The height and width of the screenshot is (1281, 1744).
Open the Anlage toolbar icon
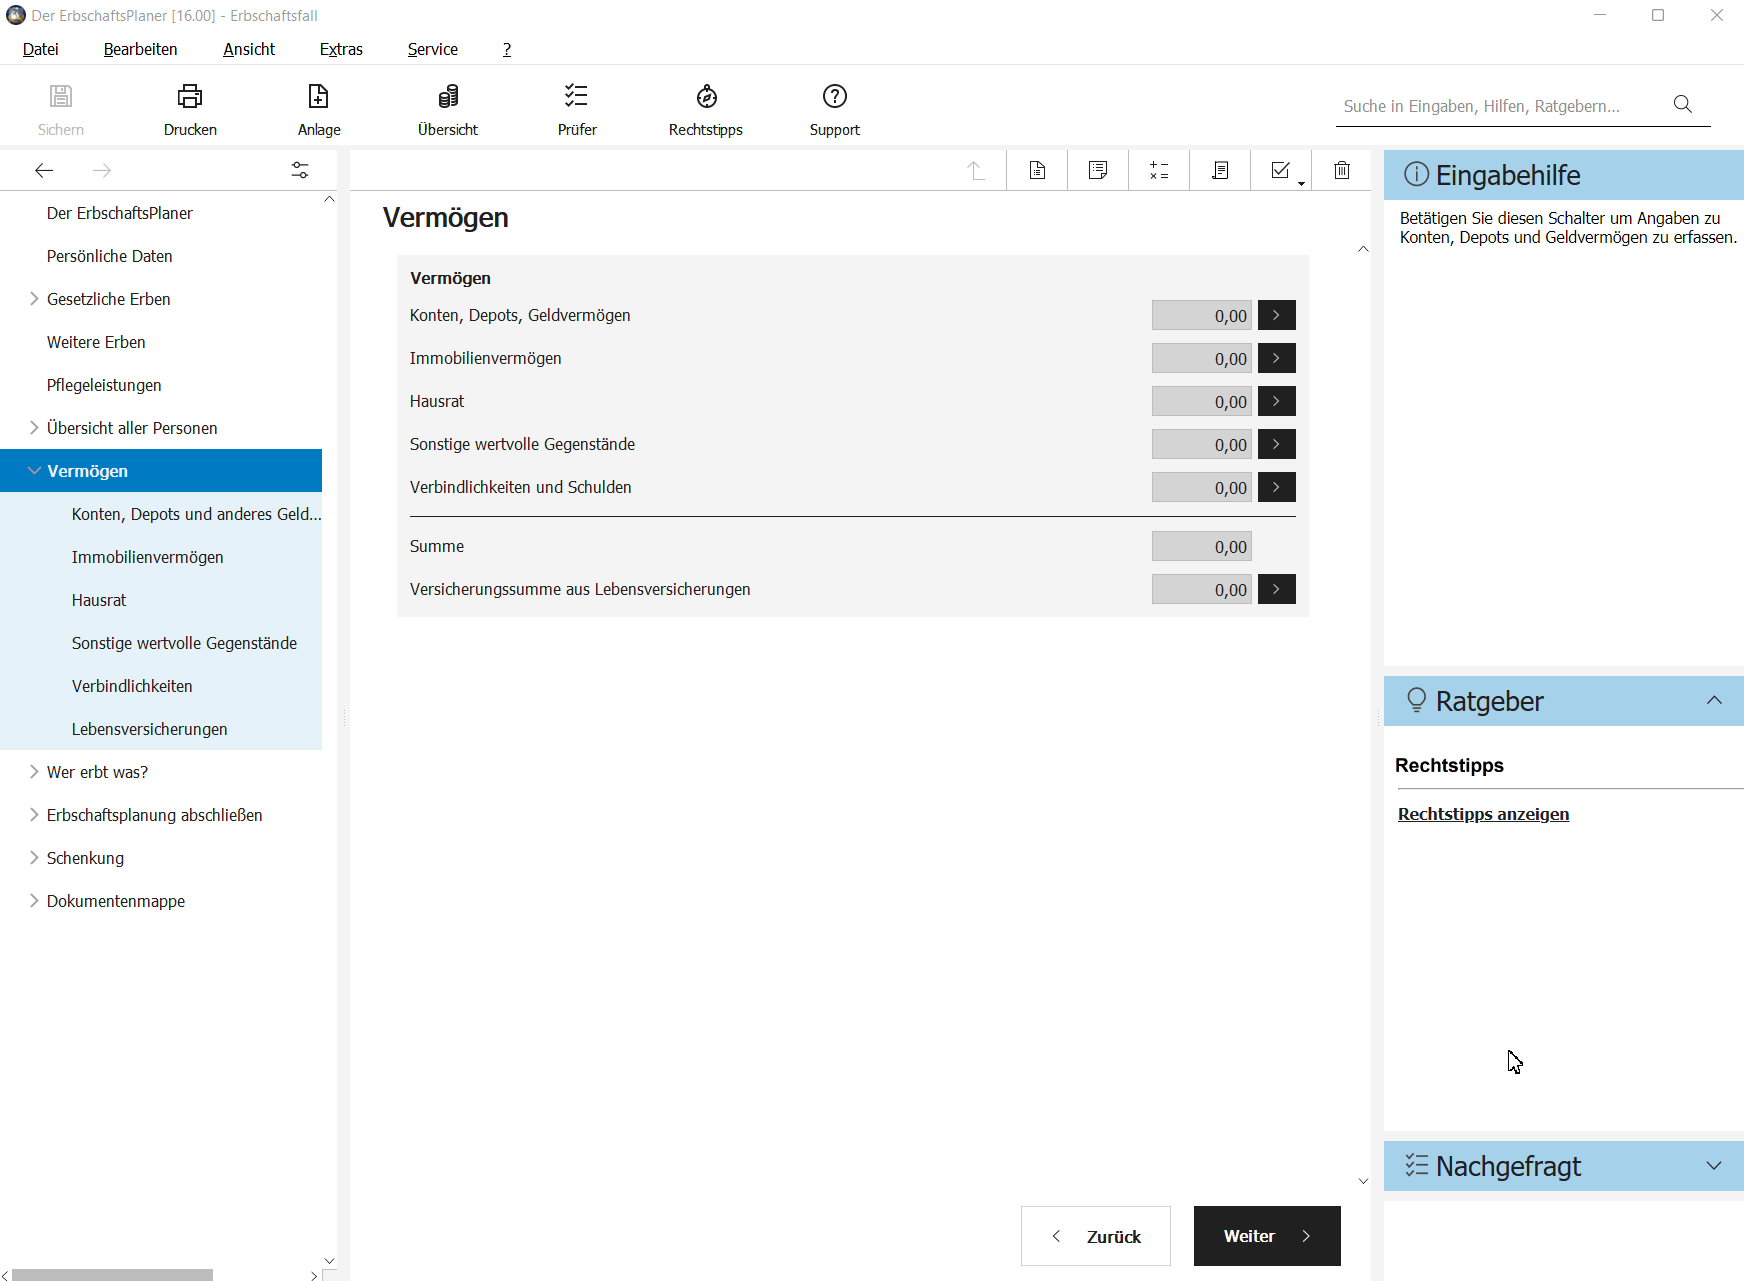click(x=318, y=97)
